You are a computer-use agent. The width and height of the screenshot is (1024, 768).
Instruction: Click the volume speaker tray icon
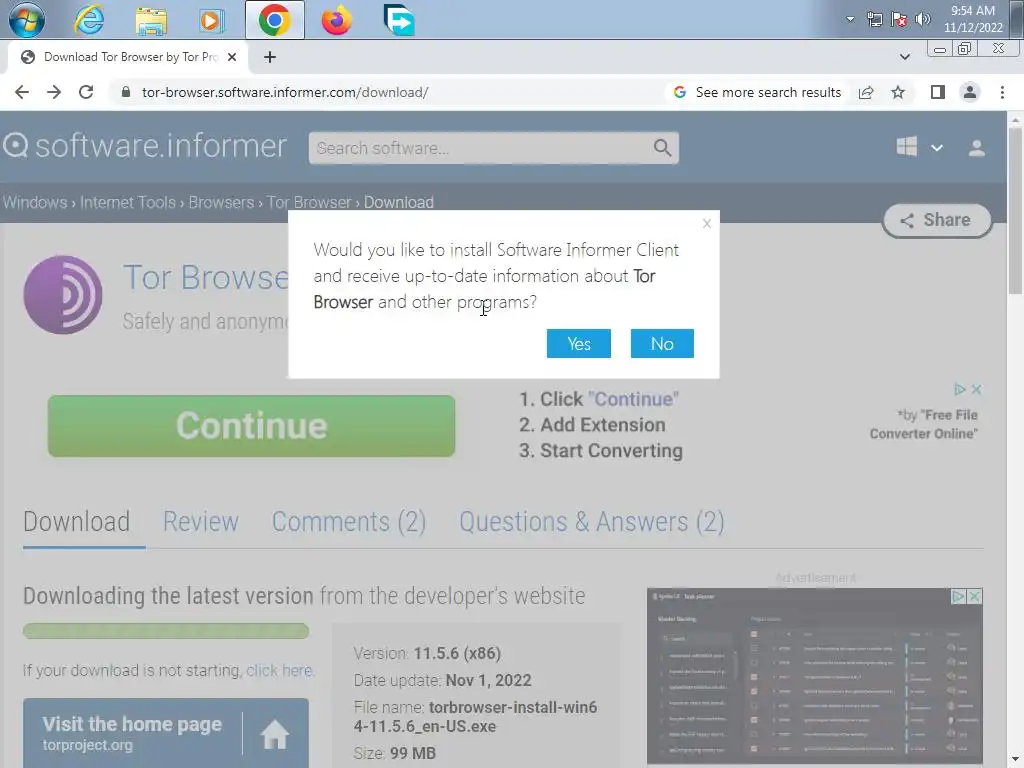pyautogui.click(x=923, y=19)
